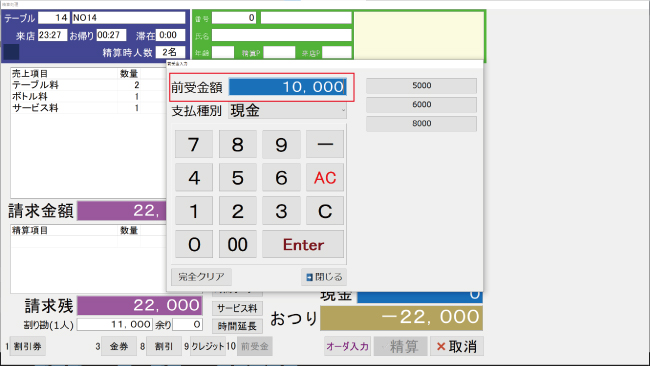The width and height of the screenshot is (650, 366).
Task: Click the 完全クリア full clear button
Action: 201,277
